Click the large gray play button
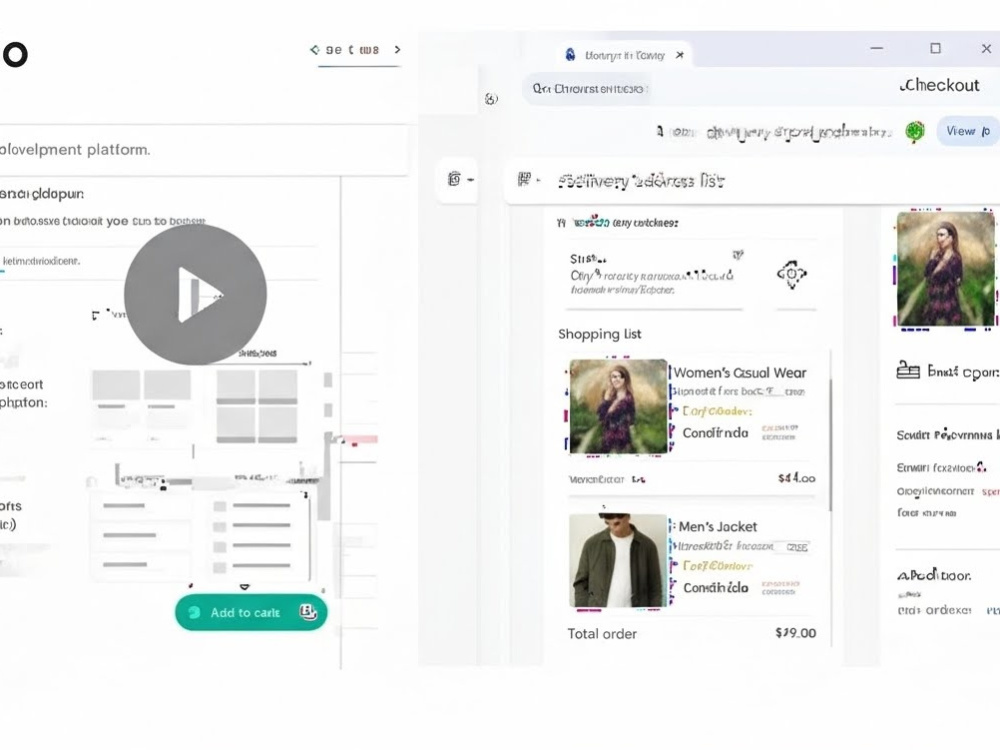Screen dimensions: 1000x750 pos(195,295)
